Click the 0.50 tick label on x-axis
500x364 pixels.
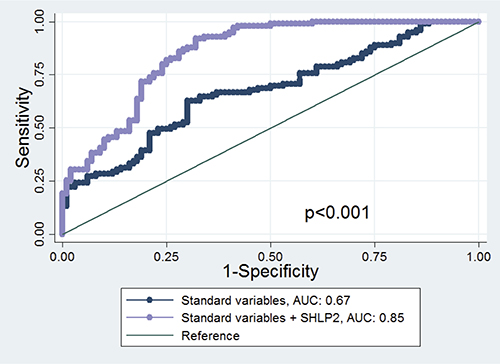pyautogui.click(x=270, y=257)
